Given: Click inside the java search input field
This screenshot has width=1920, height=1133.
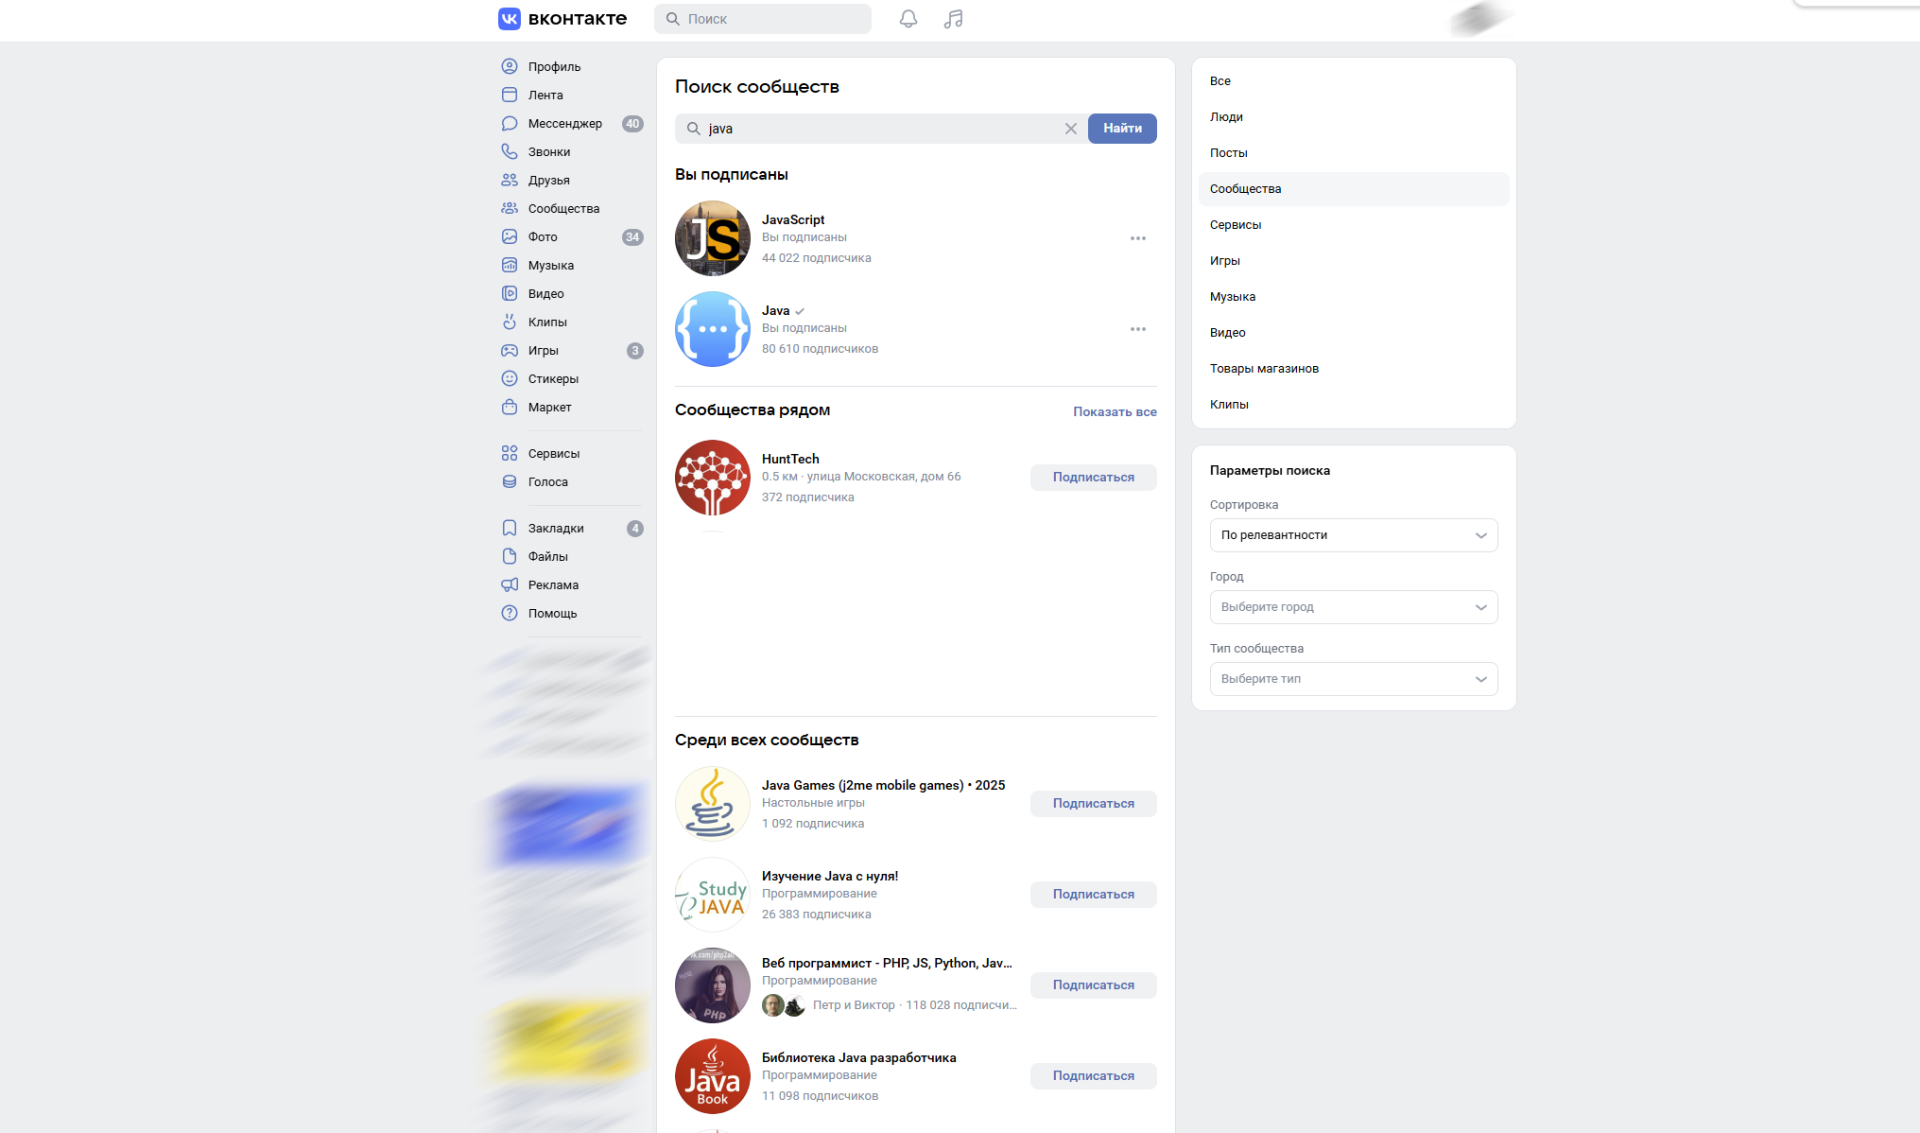Looking at the screenshot, I should click(x=880, y=128).
